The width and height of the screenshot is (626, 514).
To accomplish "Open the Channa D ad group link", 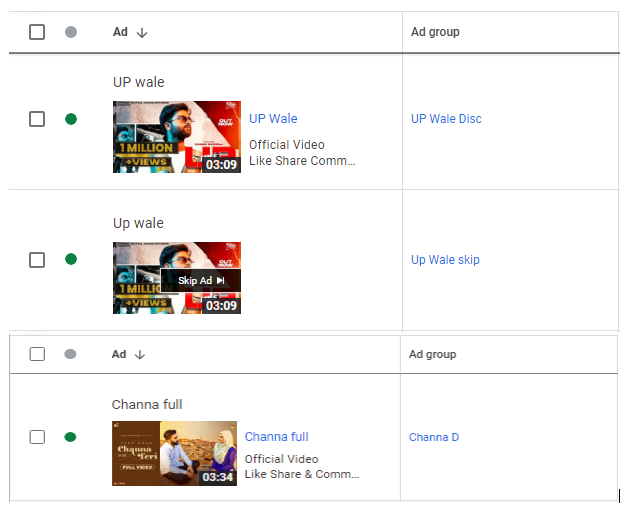I will (434, 437).
